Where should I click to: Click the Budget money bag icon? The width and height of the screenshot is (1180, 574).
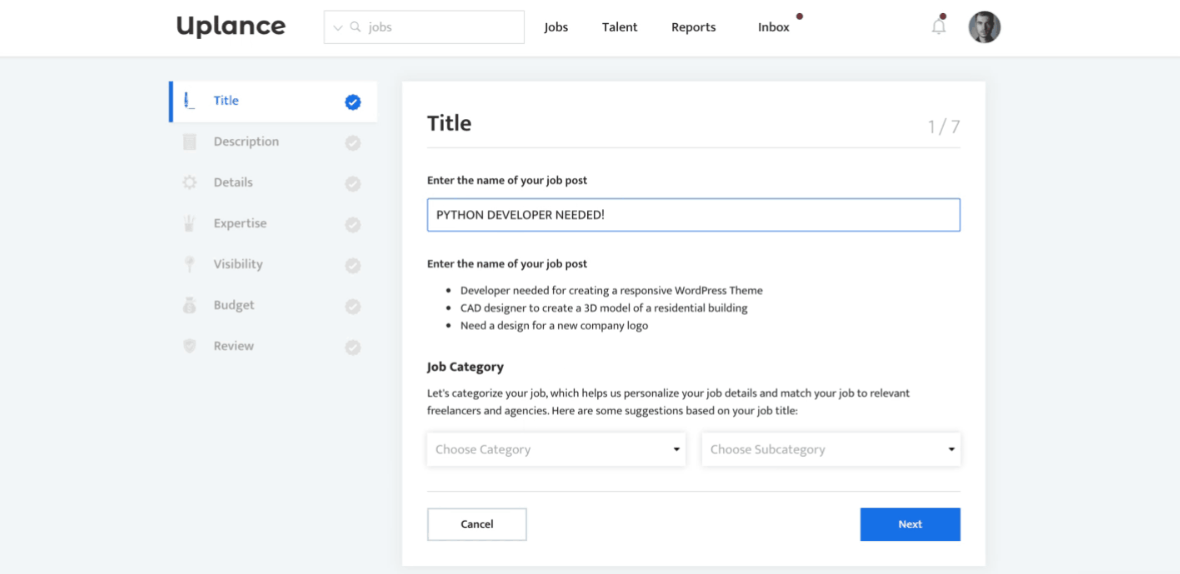pos(190,306)
